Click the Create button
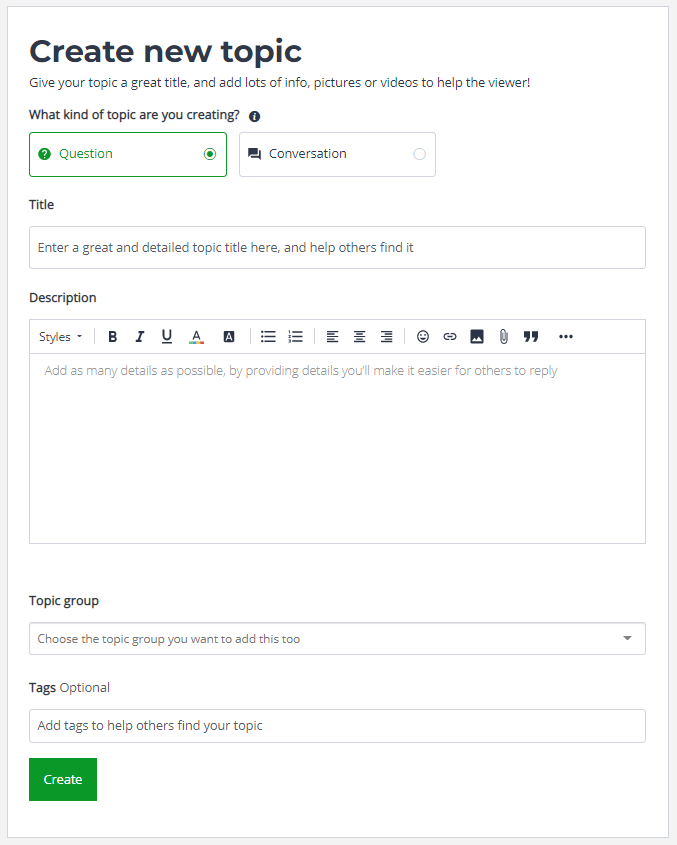 point(63,779)
